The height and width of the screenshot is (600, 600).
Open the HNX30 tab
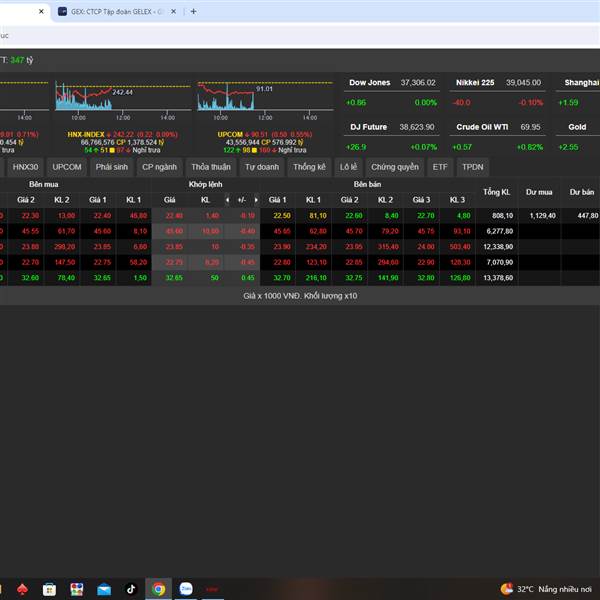coord(25,167)
